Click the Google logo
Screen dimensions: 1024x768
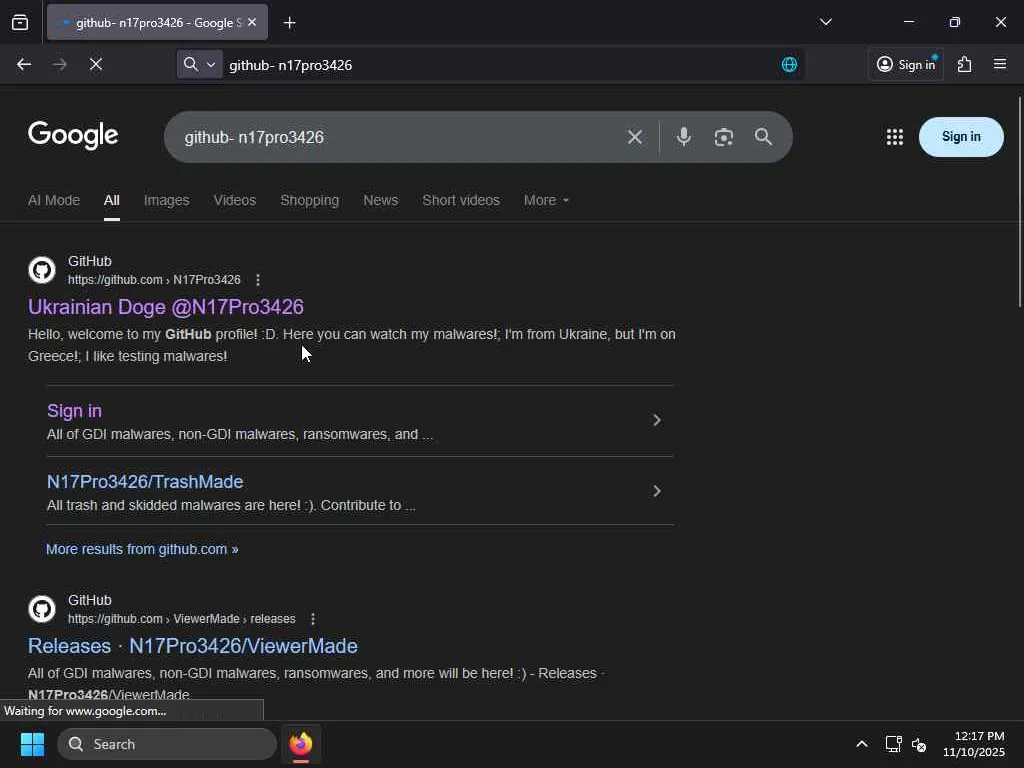tap(73, 135)
